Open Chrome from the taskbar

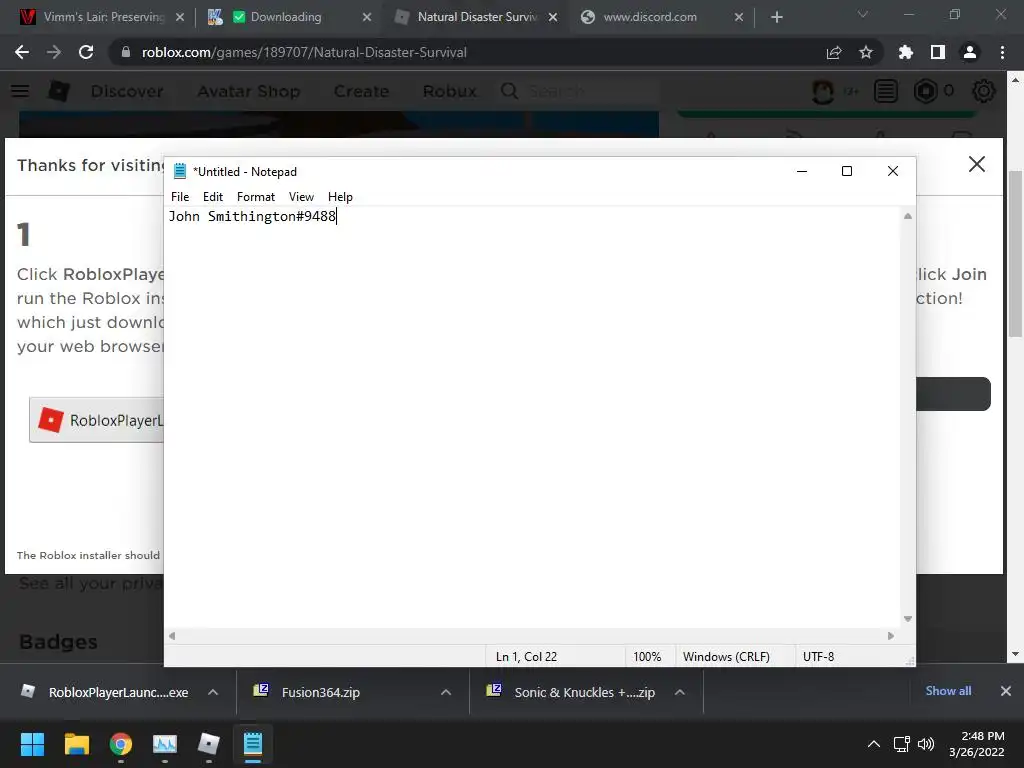pyautogui.click(x=121, y=744)
